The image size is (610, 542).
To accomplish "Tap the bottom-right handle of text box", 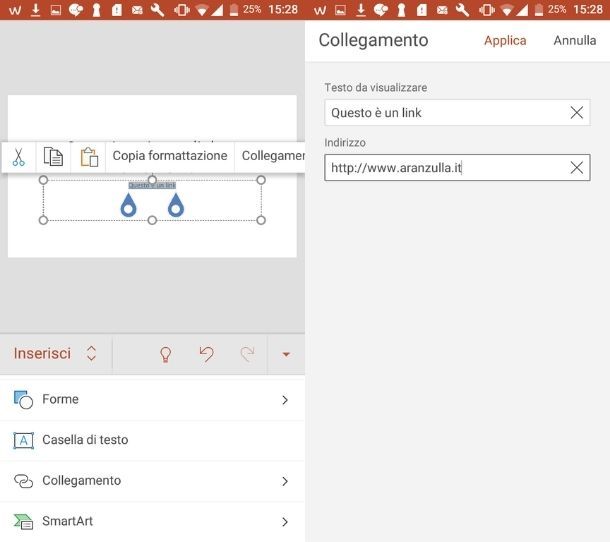I will [261, 220].
